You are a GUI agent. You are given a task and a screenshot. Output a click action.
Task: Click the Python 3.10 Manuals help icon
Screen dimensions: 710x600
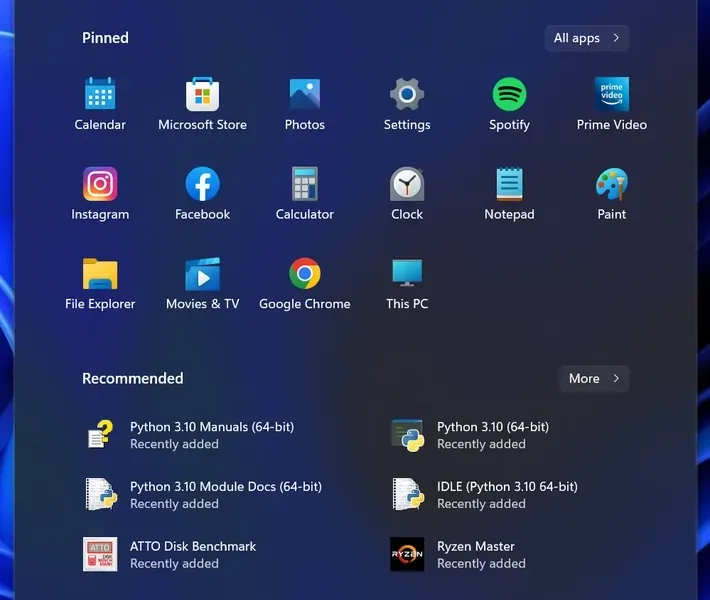[x=100, y=434]
